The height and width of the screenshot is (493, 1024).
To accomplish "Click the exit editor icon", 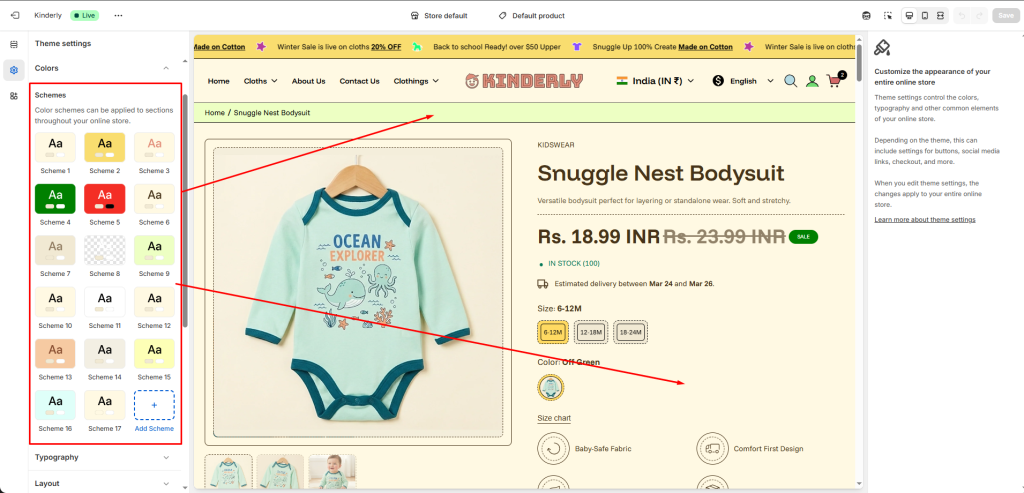I will (x=14, y=16).
